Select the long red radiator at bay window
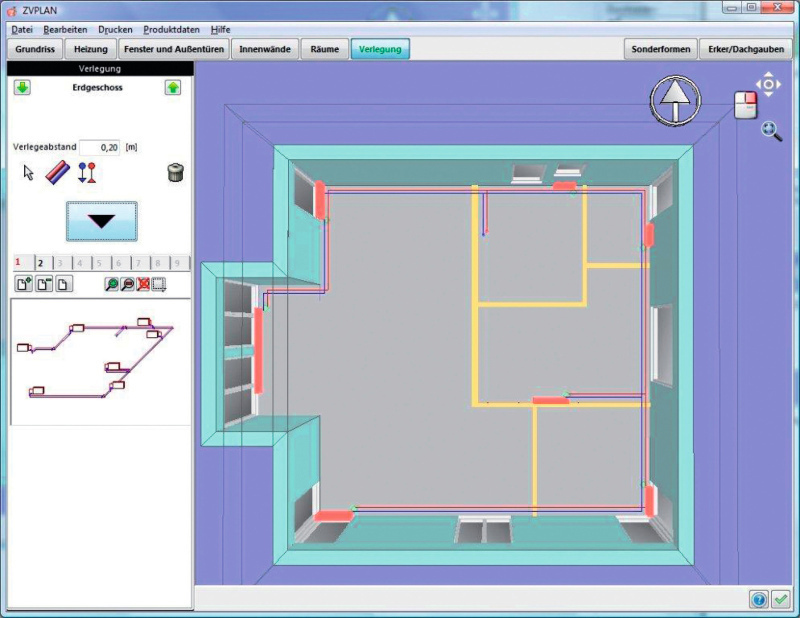The image size is (800, 618). point(258,351)
